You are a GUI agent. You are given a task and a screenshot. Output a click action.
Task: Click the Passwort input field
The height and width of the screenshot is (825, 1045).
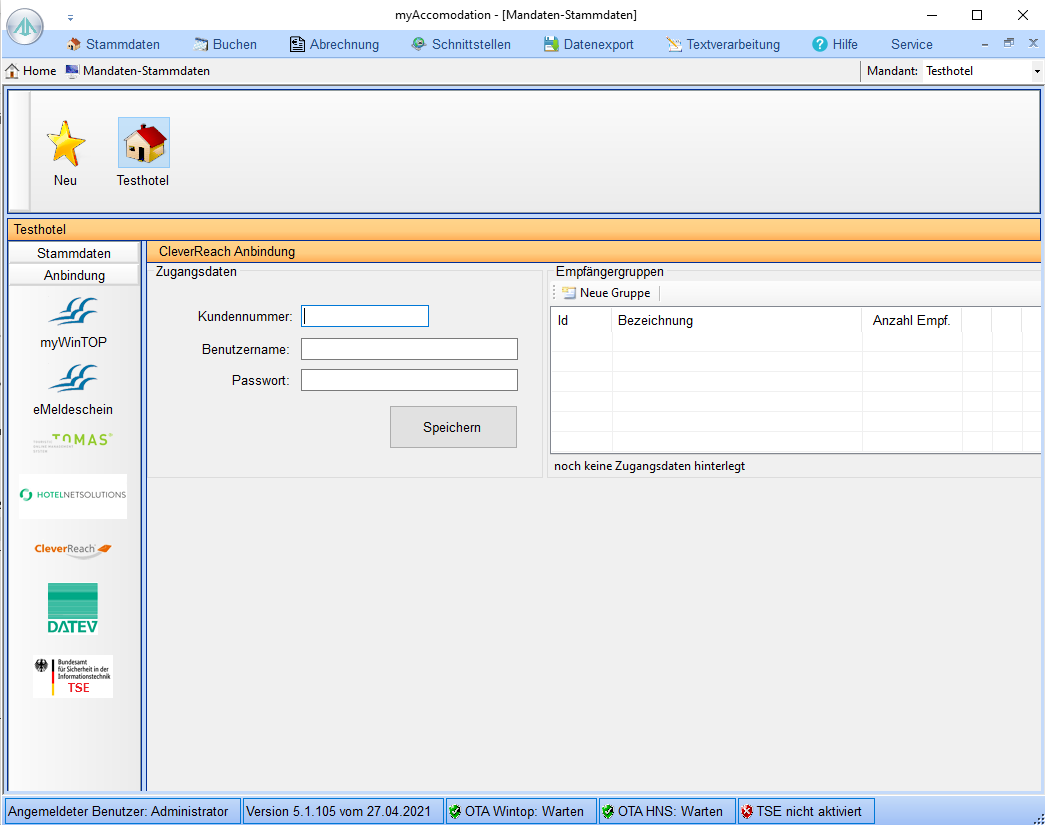(409, 380)
